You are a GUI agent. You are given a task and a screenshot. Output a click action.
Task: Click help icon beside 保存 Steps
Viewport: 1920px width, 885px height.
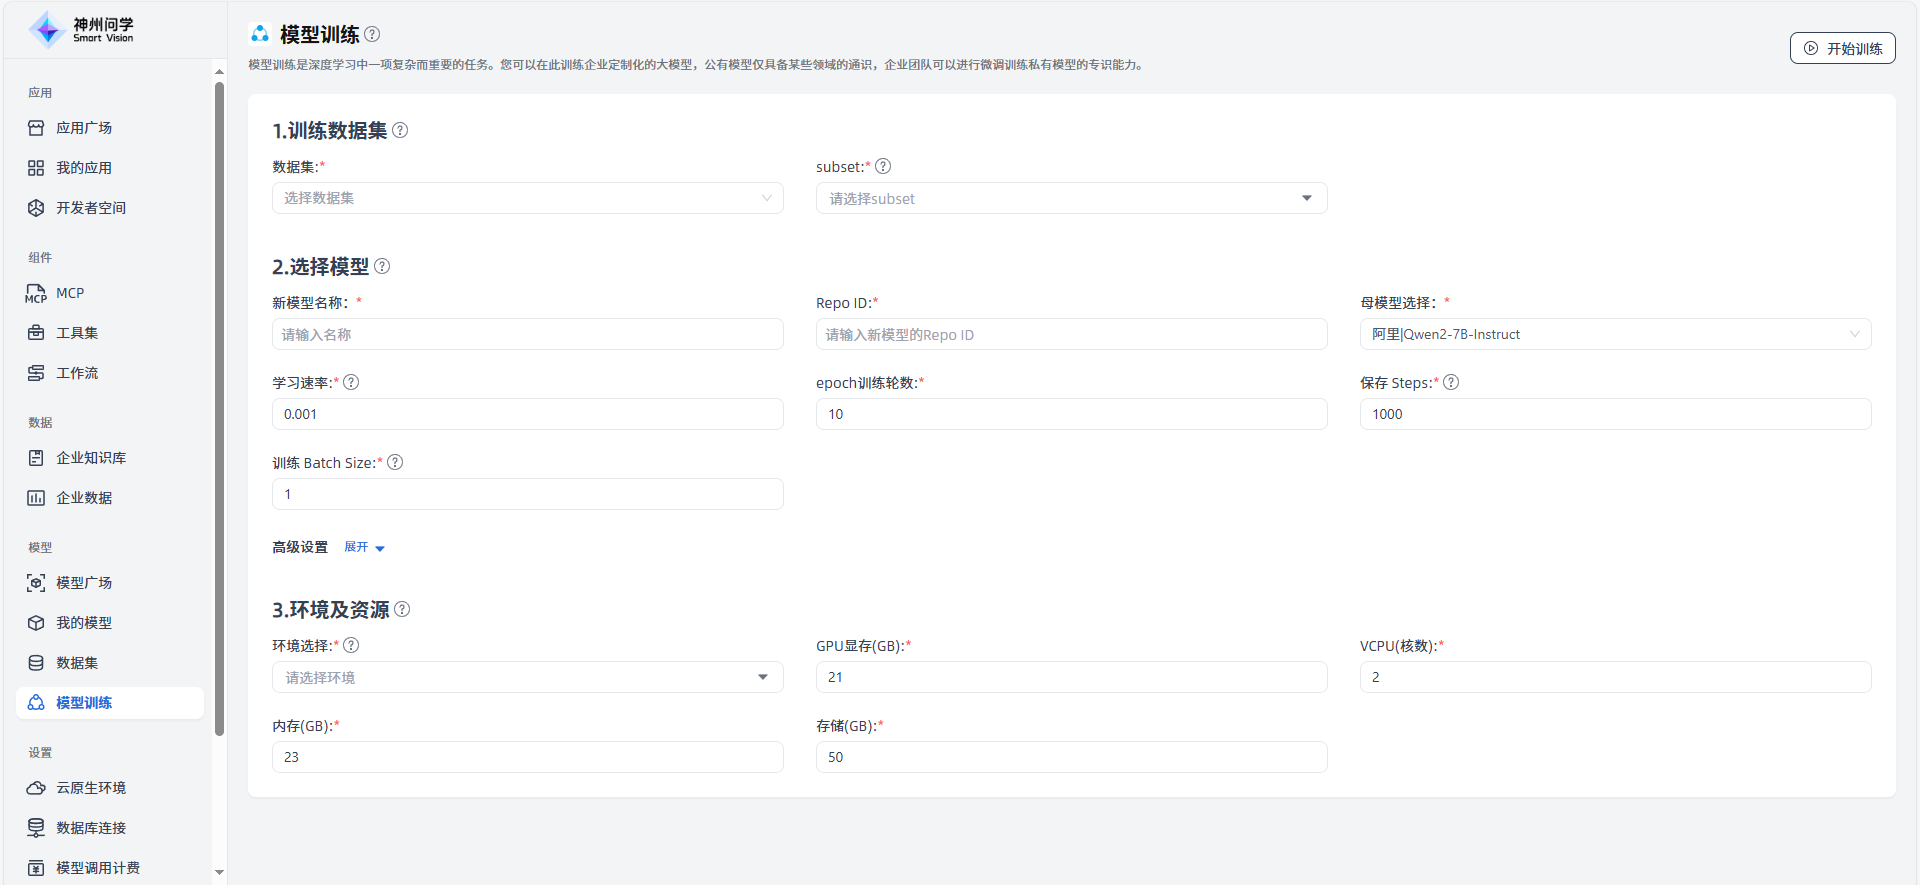[x=1451, y=382]
